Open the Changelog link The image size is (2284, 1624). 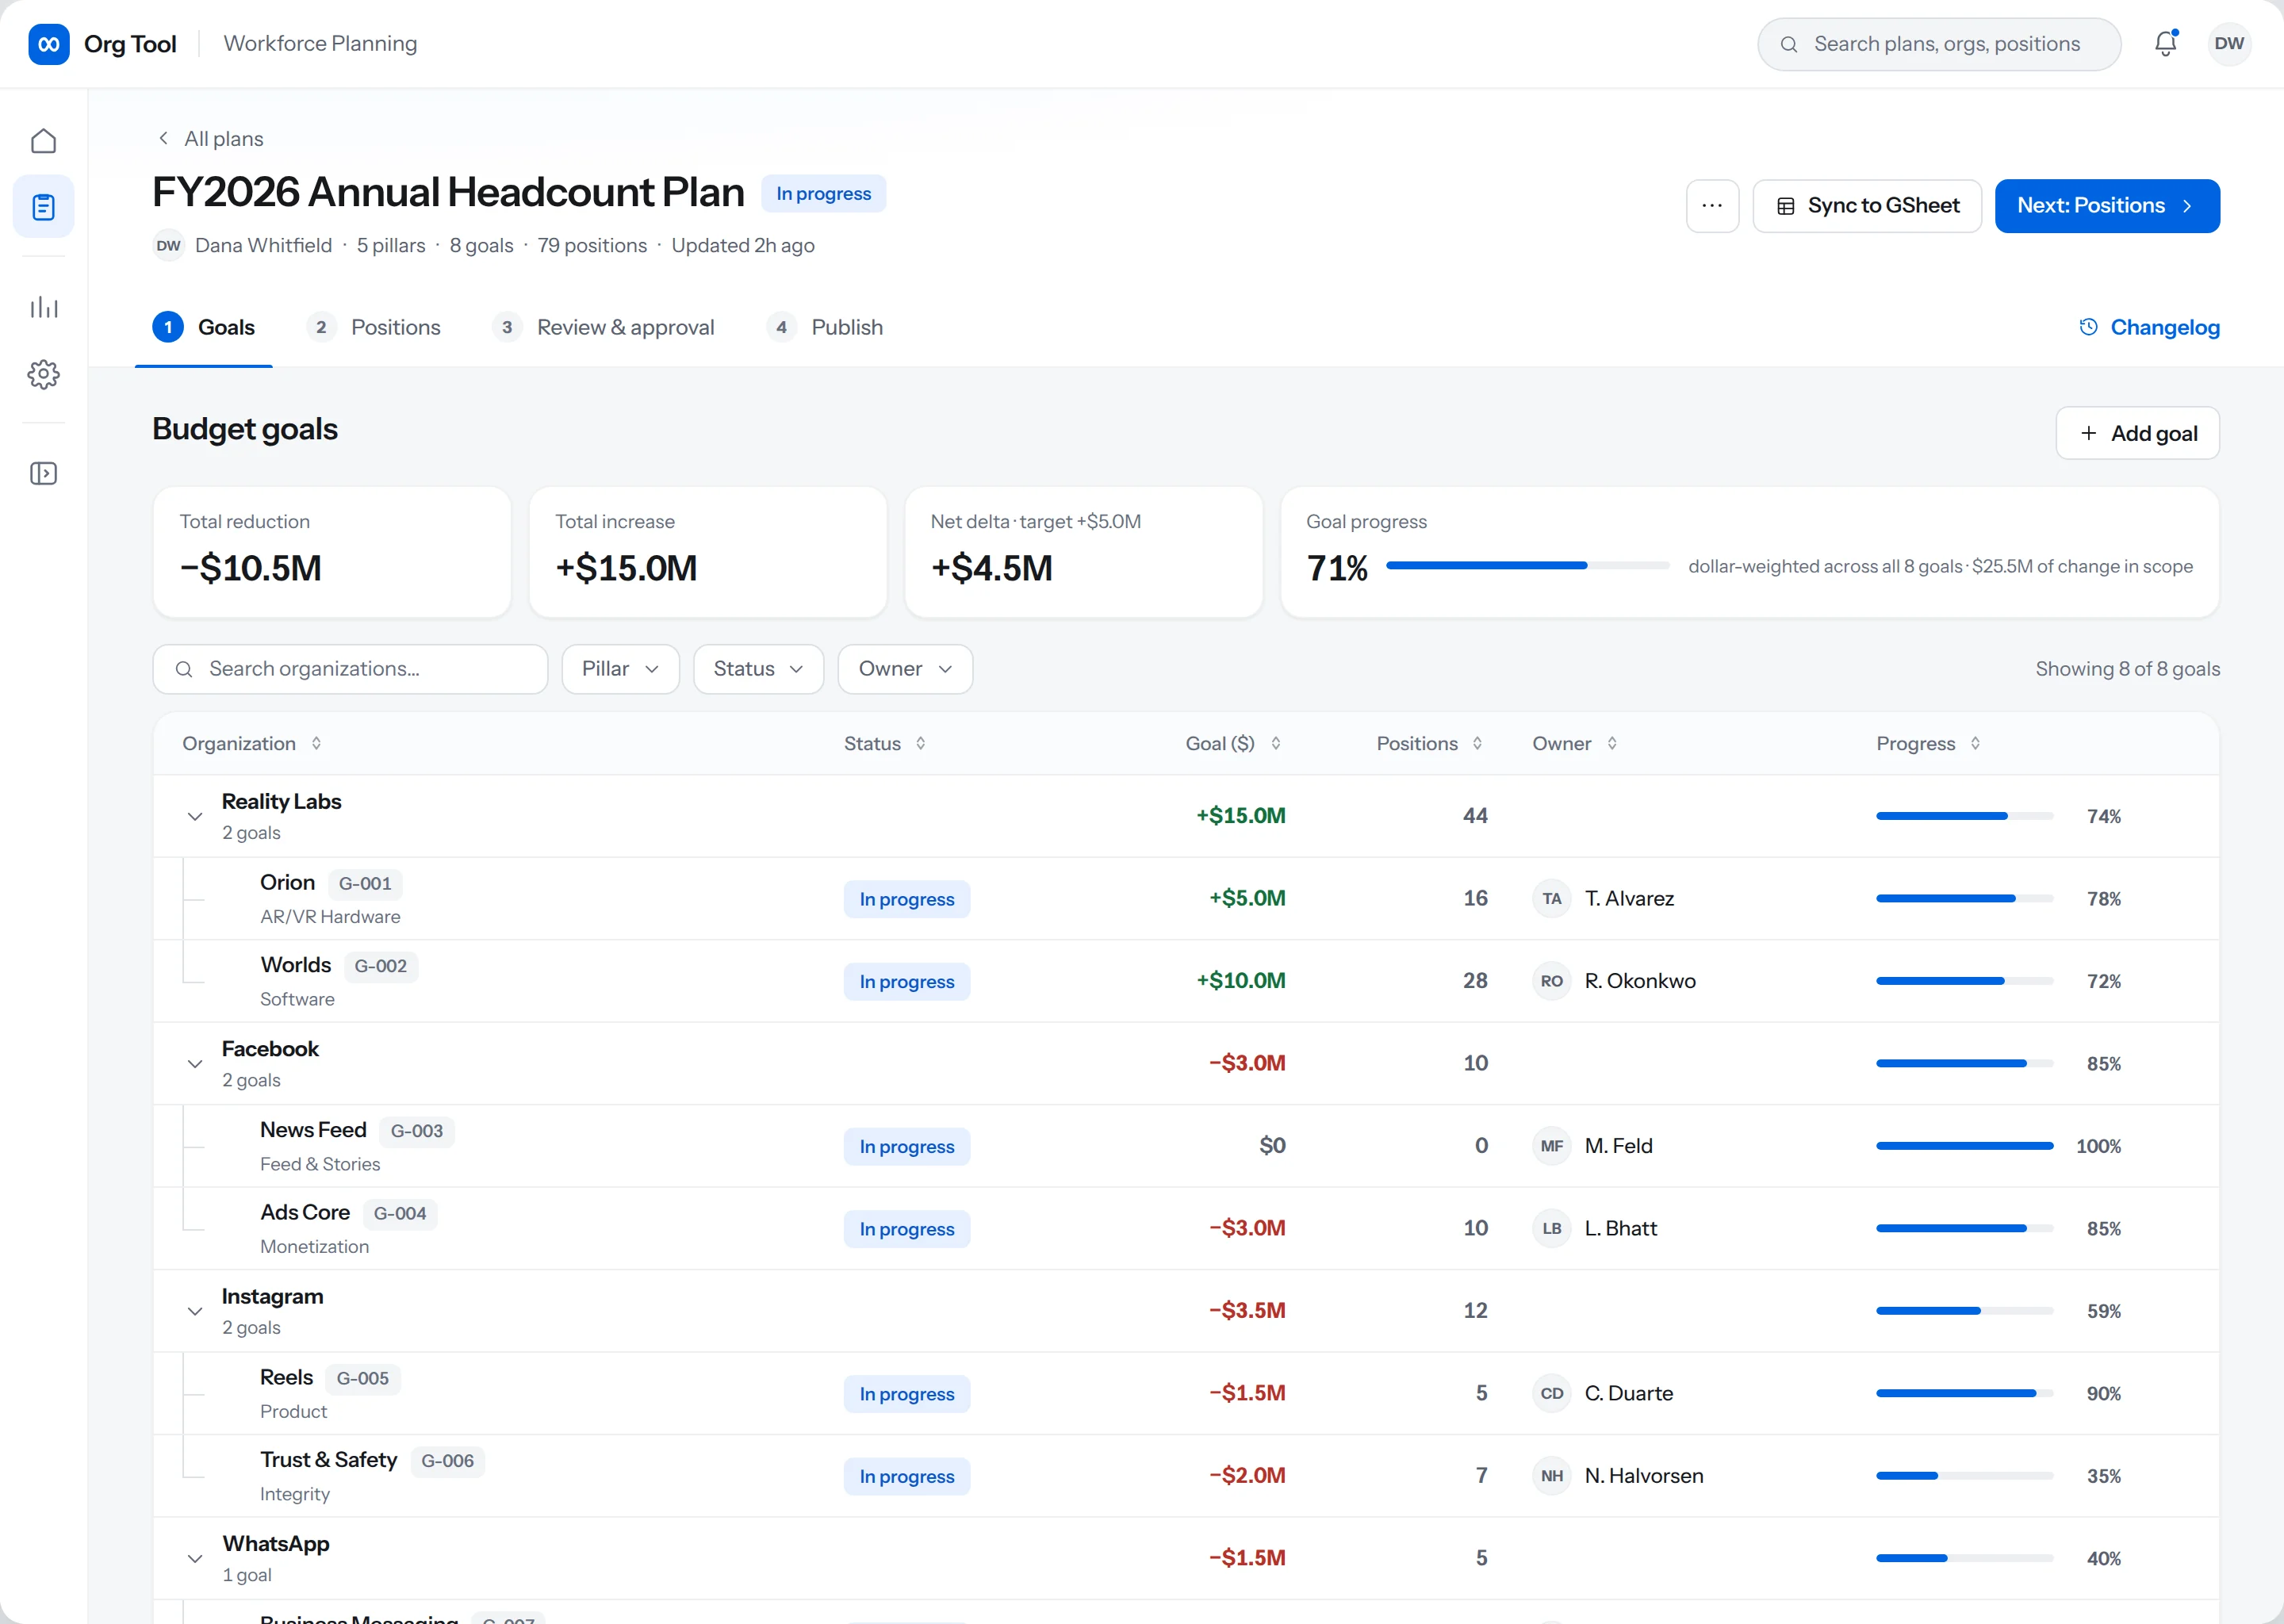pos(2149,327)
